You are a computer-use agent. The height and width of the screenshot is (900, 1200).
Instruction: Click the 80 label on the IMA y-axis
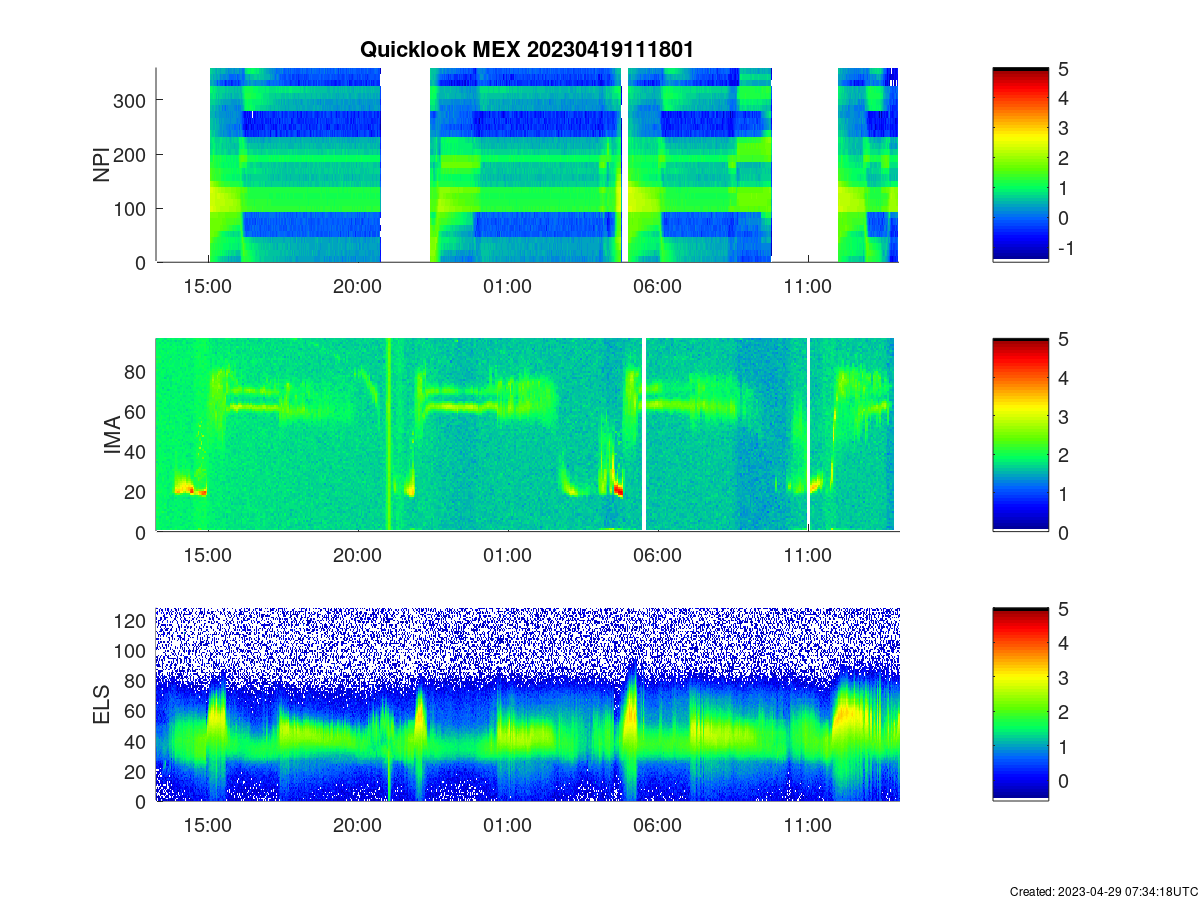(x=137, y=371)
